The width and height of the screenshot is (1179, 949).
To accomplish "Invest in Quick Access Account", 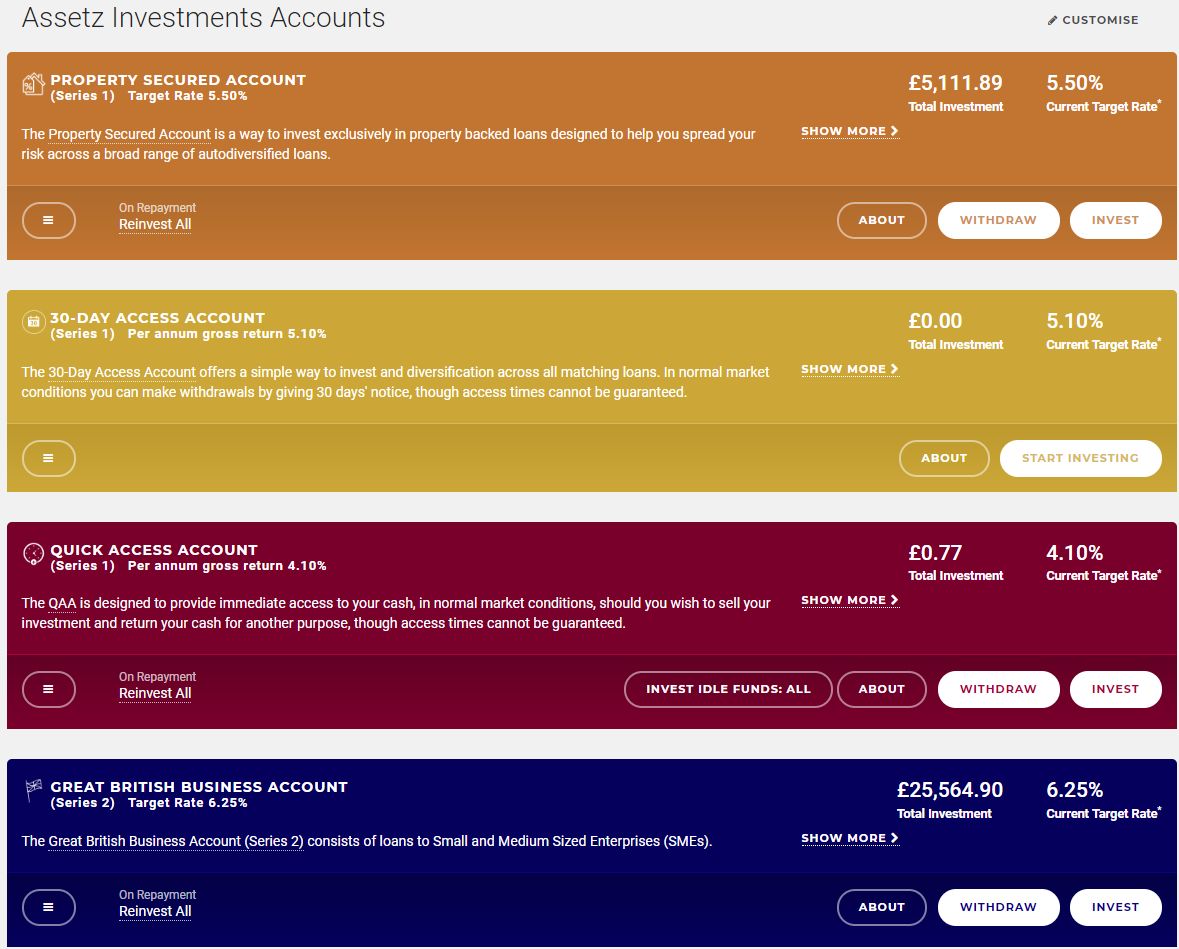I will (1115, 690).
